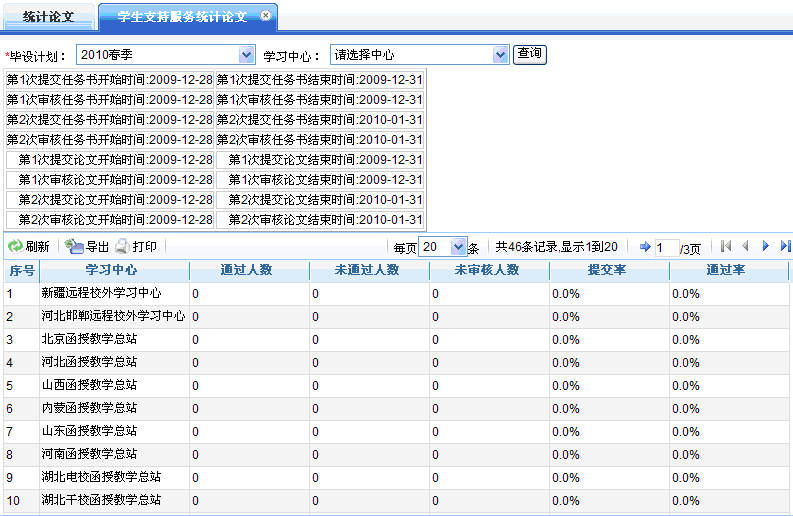Click 第1次提交任务书结束时间 cell
Viewport: 793px width, 516px height.
tap(320, 80)
